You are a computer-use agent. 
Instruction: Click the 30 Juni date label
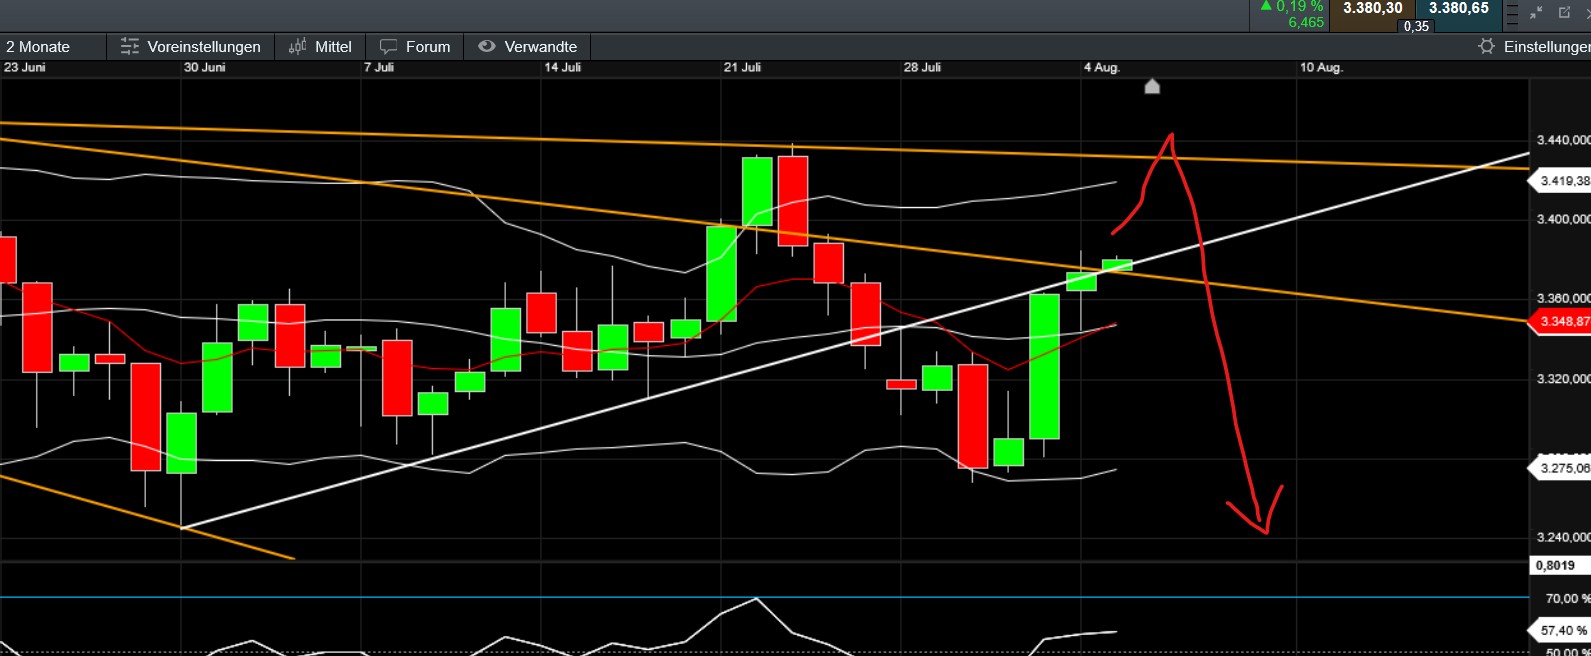pyautogui.click(x=204, y=67)
